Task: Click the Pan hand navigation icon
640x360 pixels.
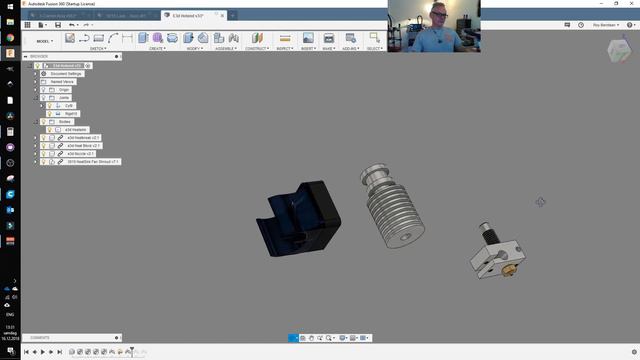Action: pos(311,338)
